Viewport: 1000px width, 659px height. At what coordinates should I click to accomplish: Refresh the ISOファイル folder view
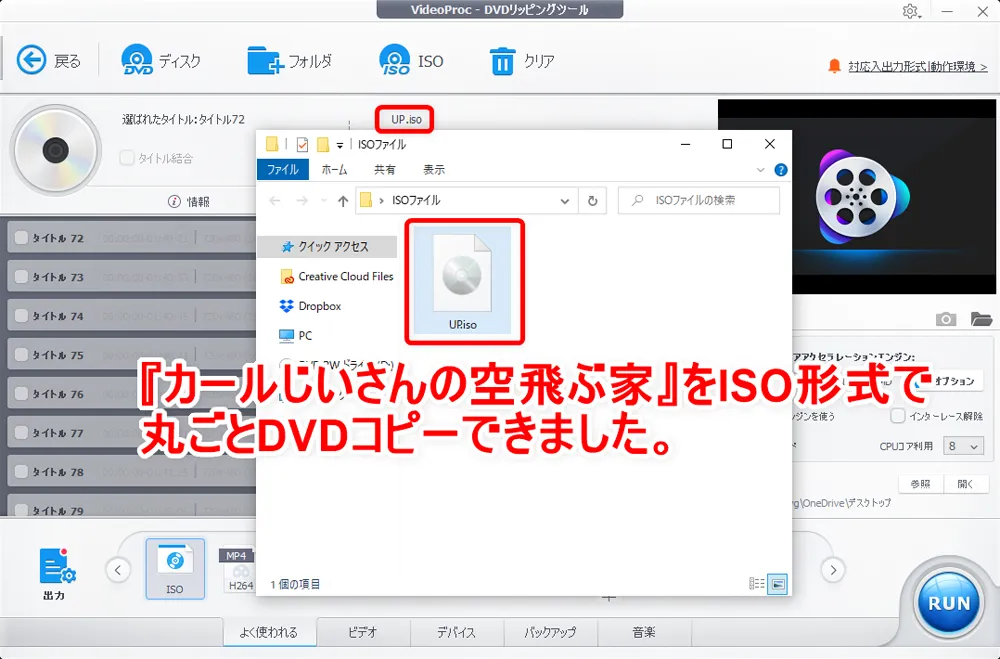[x=592, y=201]
